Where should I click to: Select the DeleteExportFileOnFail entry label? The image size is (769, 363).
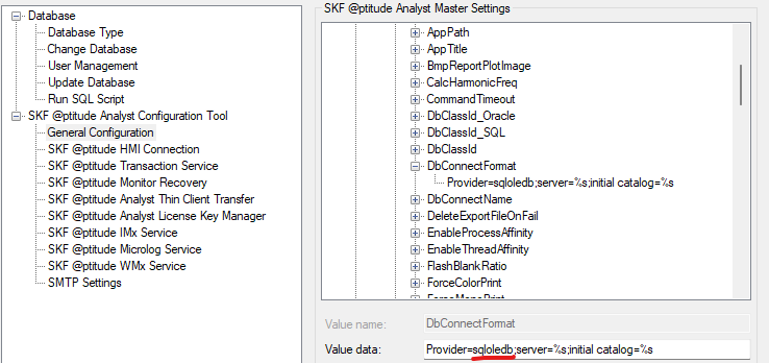[483, 216]
